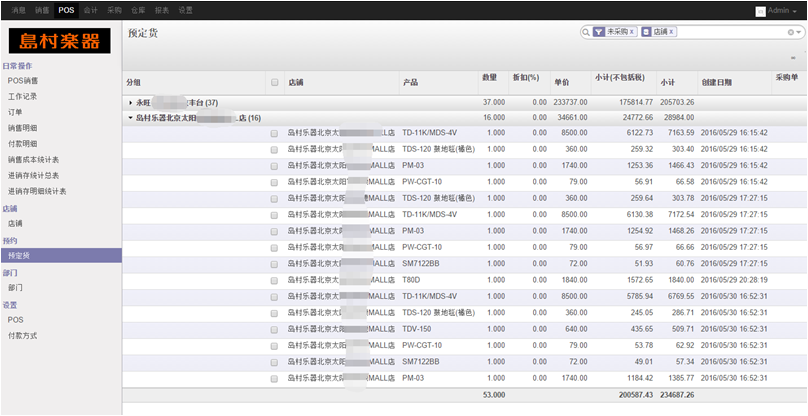This screenshot has width=808, height=416.
Task: Check the T80D row checkbox
Action: point(274,281)
